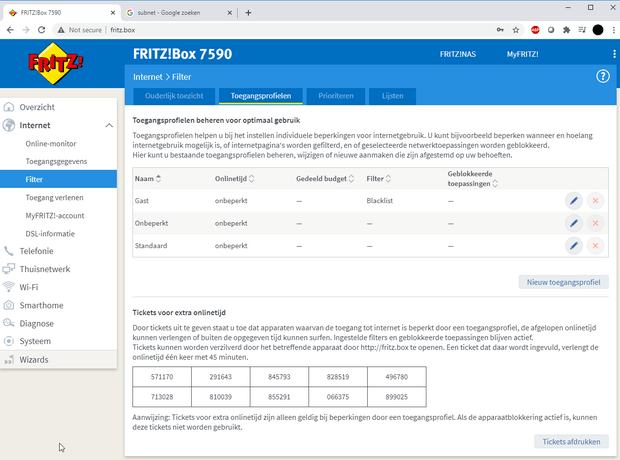Edit the Gast access profile

coord(574,201)
